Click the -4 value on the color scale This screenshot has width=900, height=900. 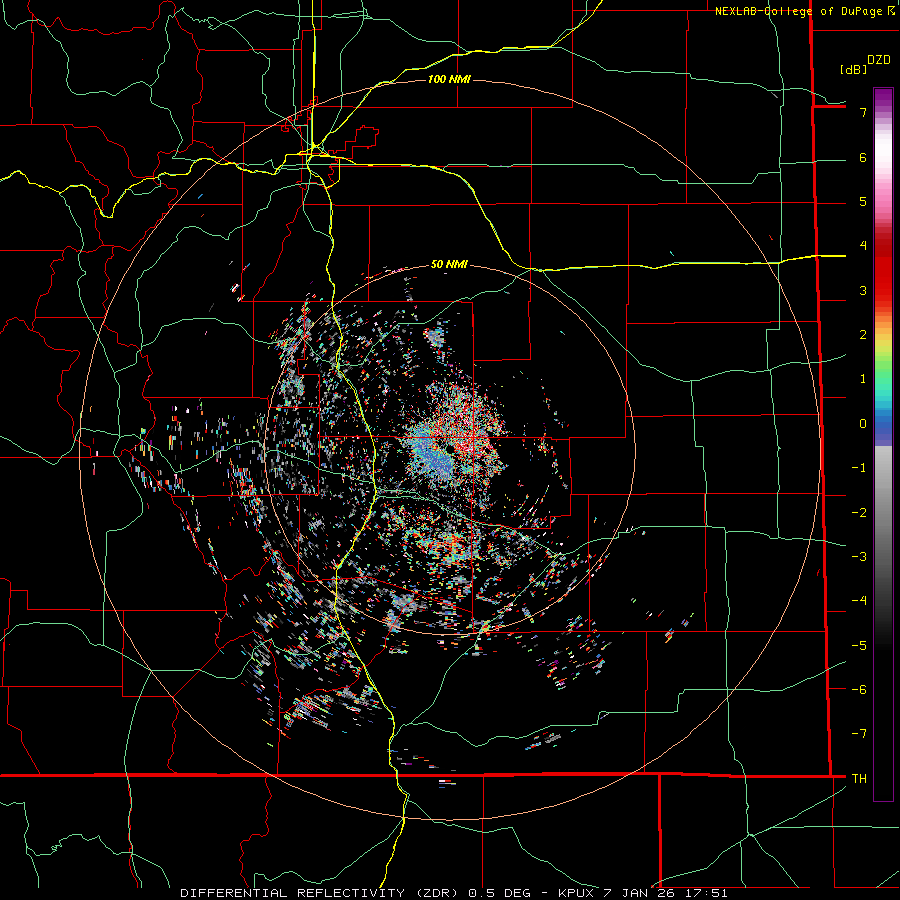click(859, 601)
